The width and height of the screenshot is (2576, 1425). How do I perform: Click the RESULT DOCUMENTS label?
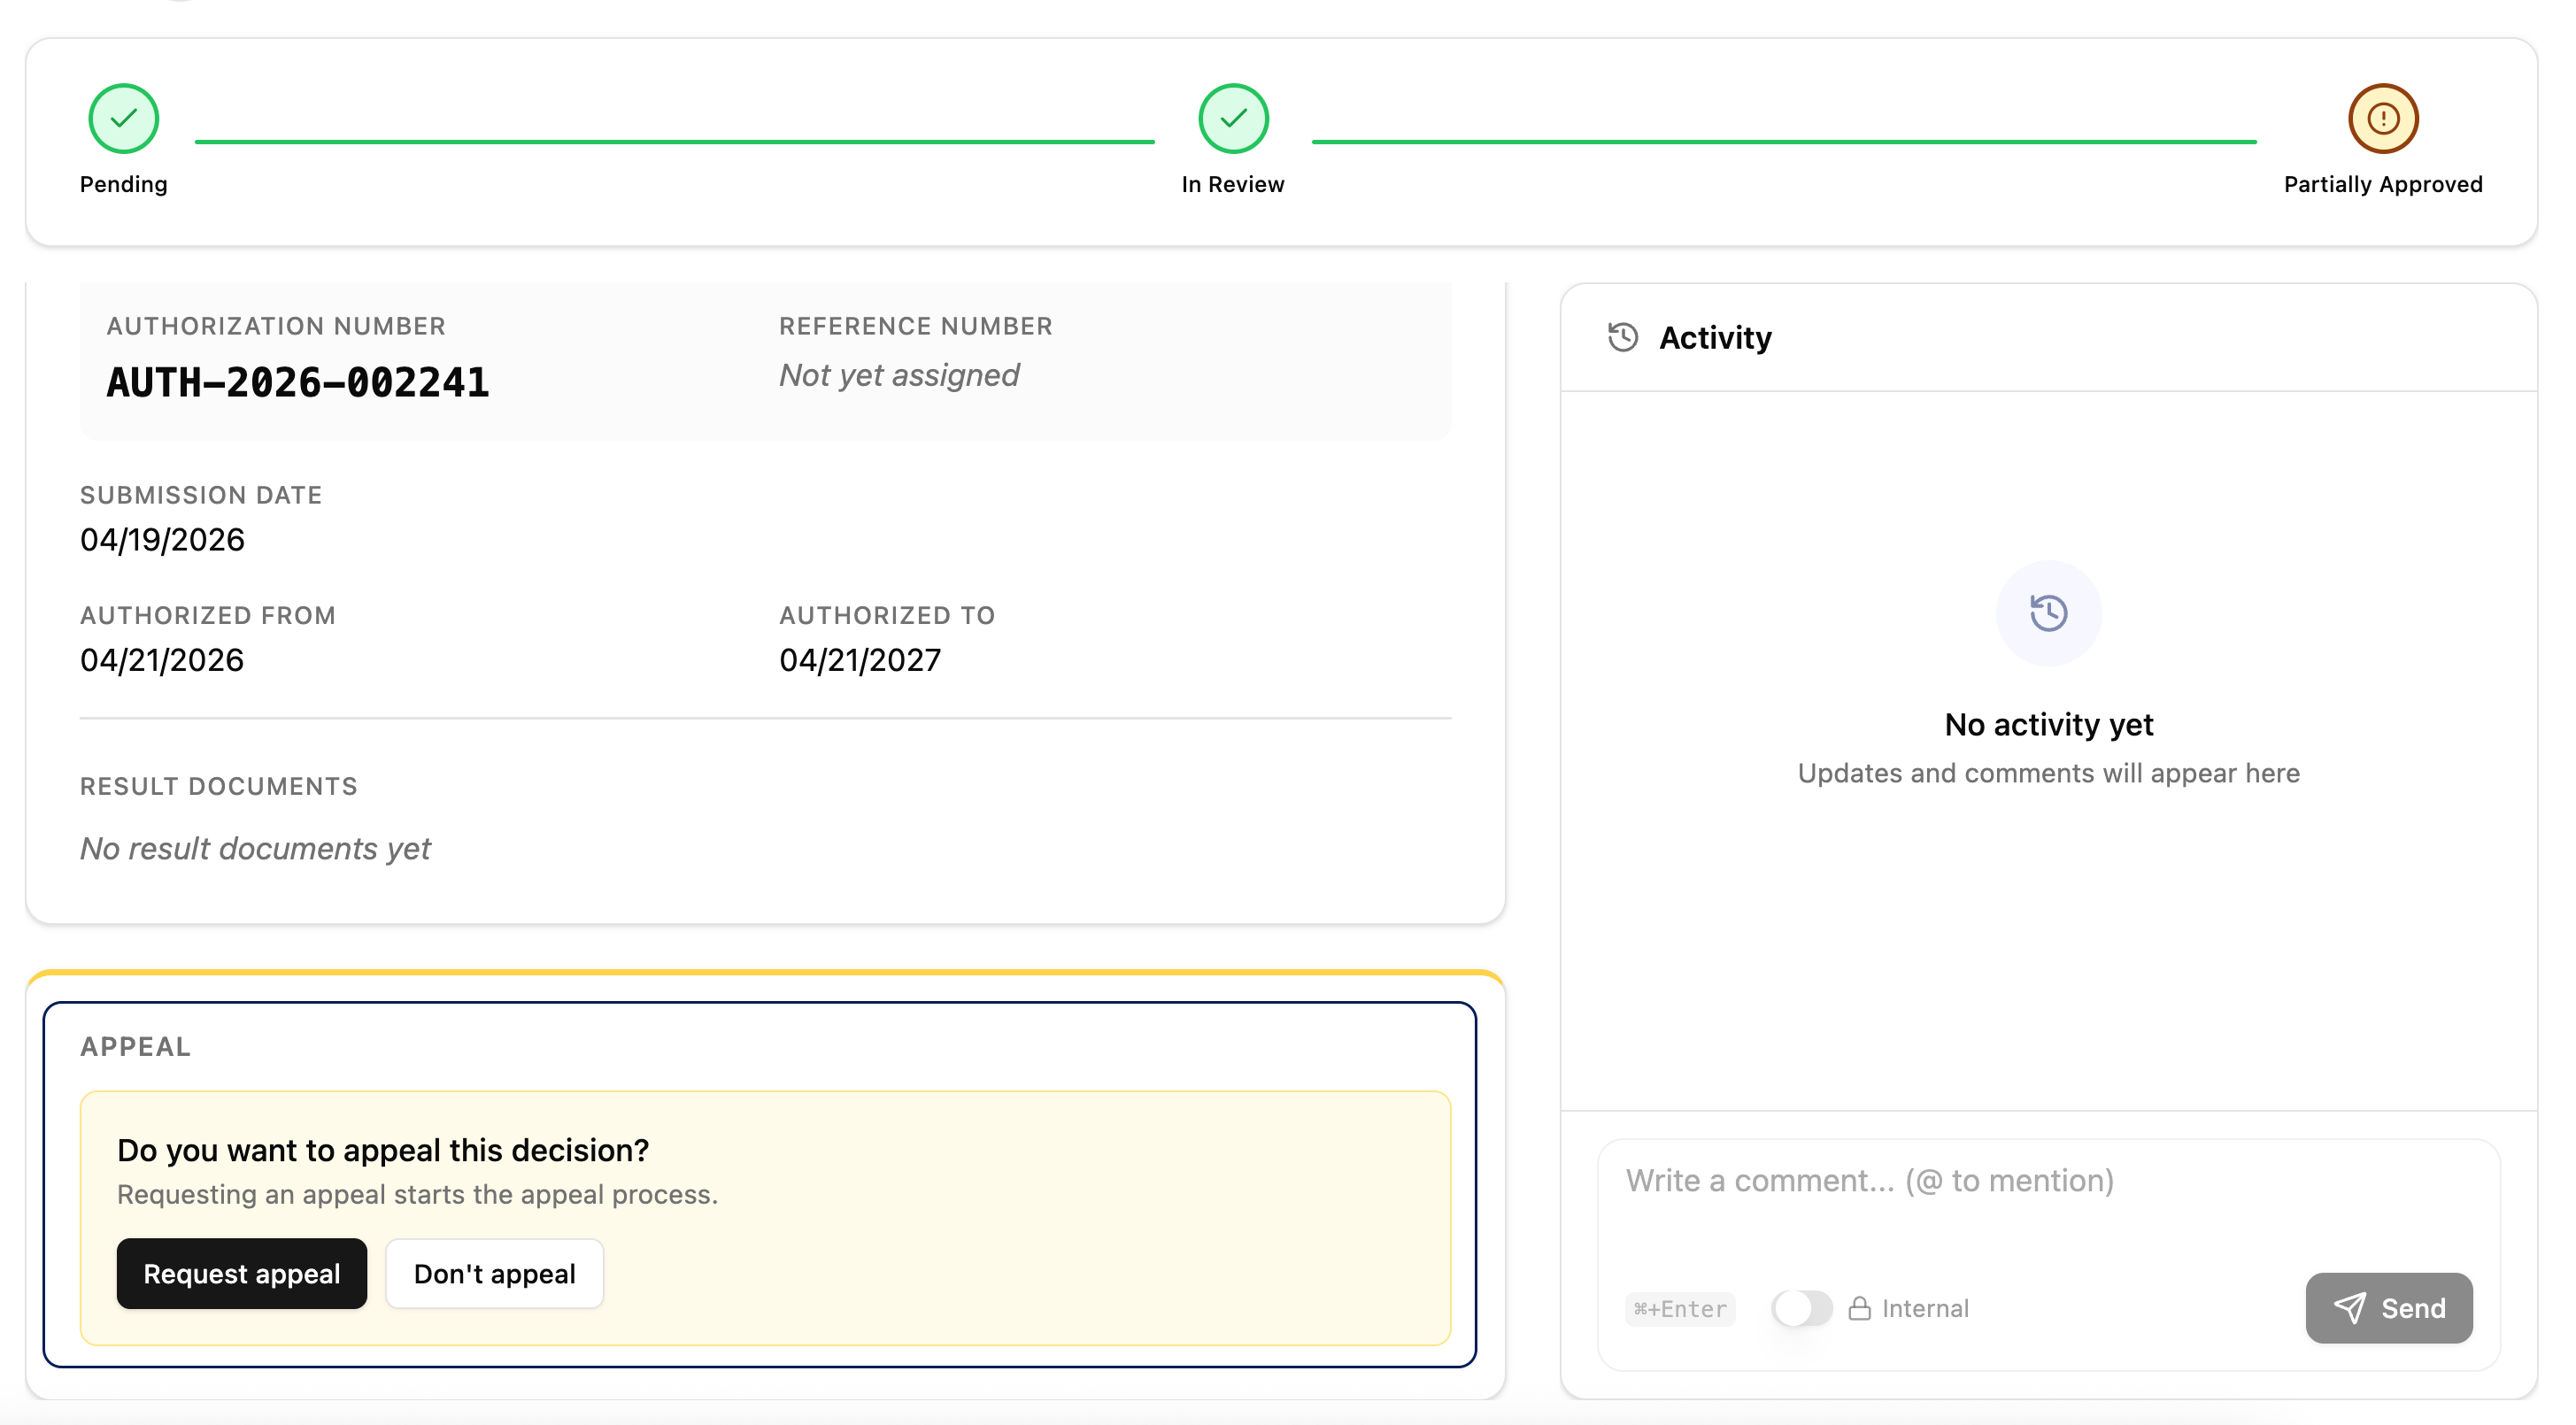[x=218, y=786]
